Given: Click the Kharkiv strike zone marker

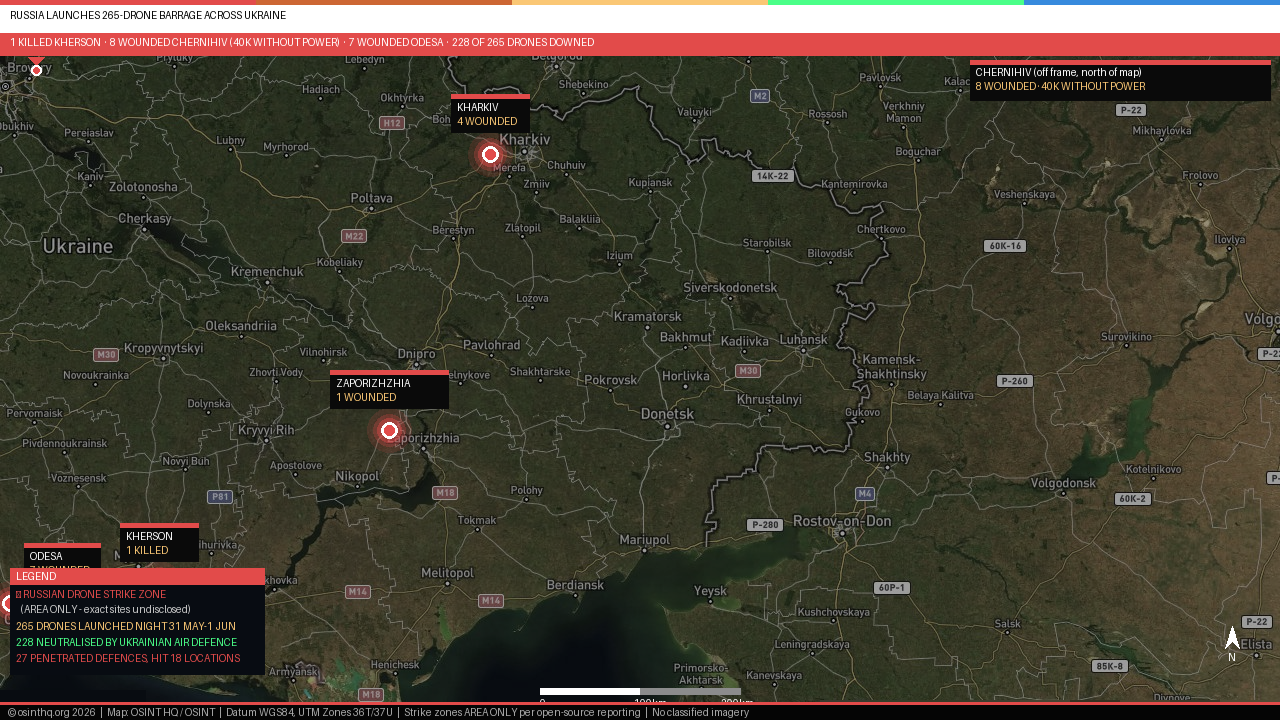Looking at the screenshot, I should pos(490,154).
